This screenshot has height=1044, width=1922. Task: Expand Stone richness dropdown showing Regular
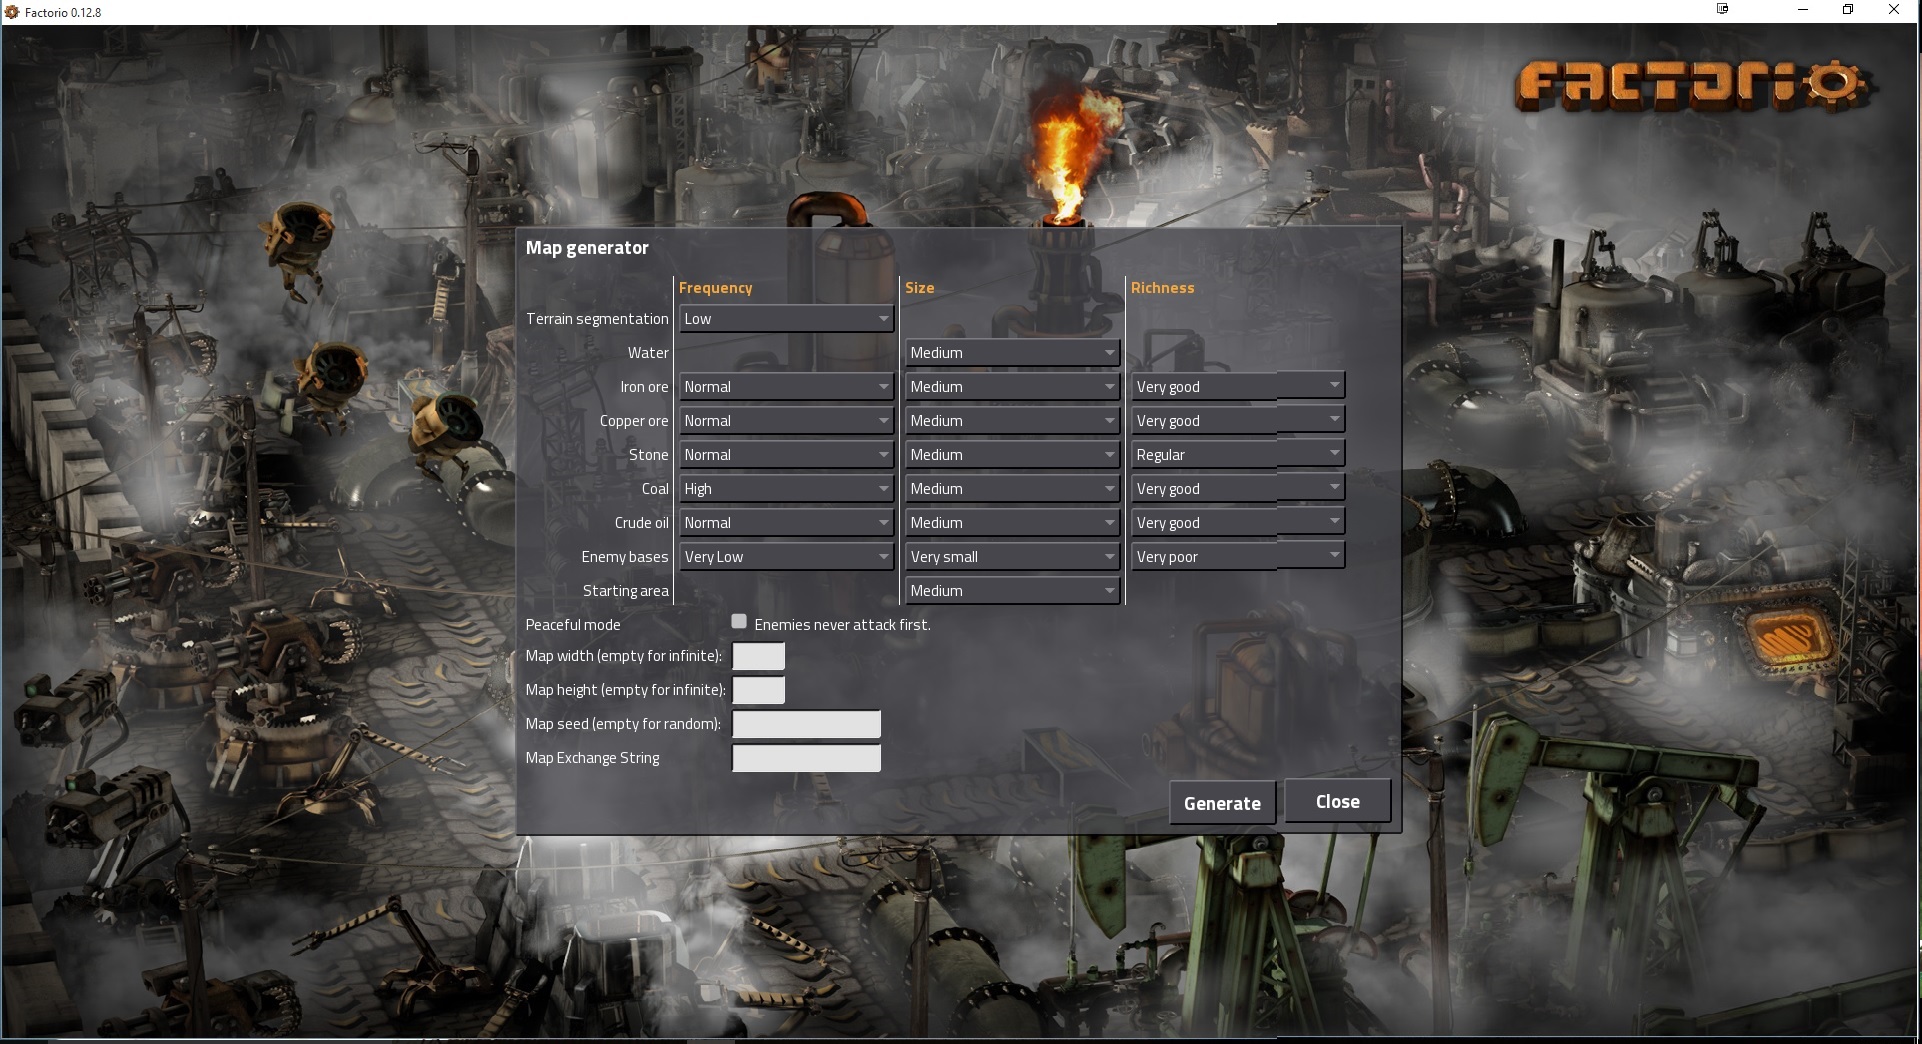click(1237, 454)
